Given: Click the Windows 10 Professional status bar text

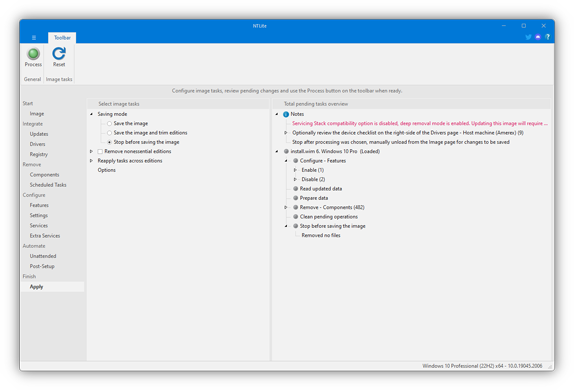Looking at the screenshot, I should (482, 366).
